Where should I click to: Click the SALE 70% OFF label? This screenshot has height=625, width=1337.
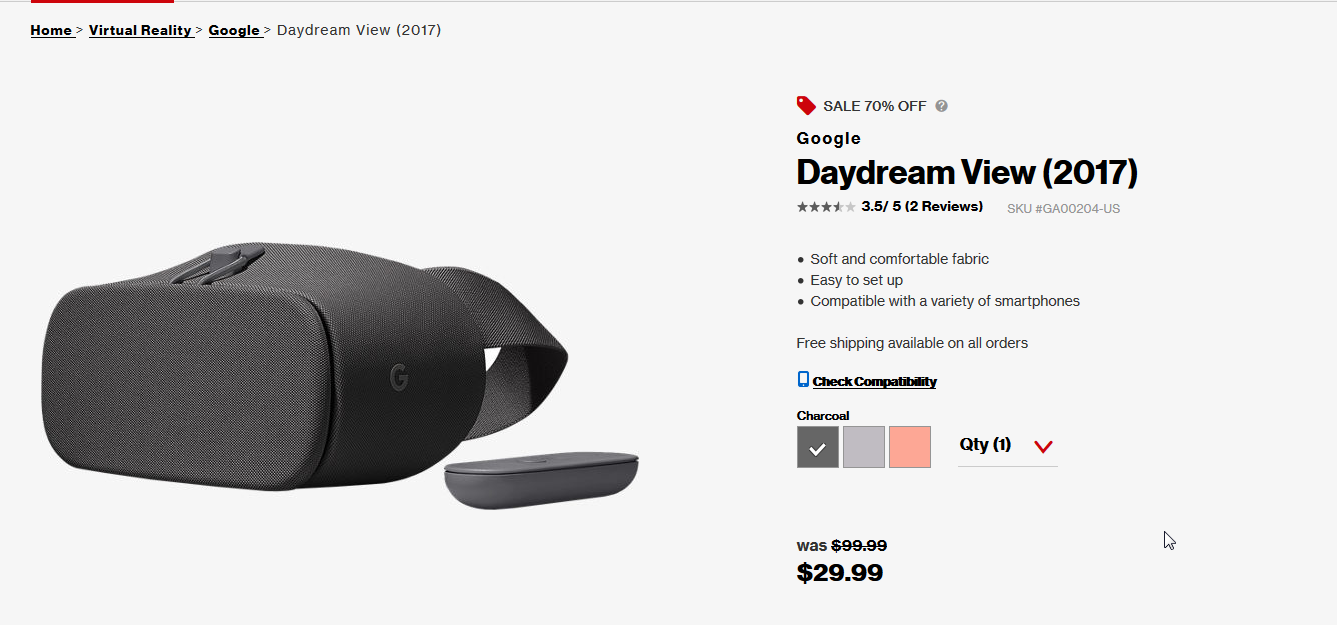[x=875, y=106]
